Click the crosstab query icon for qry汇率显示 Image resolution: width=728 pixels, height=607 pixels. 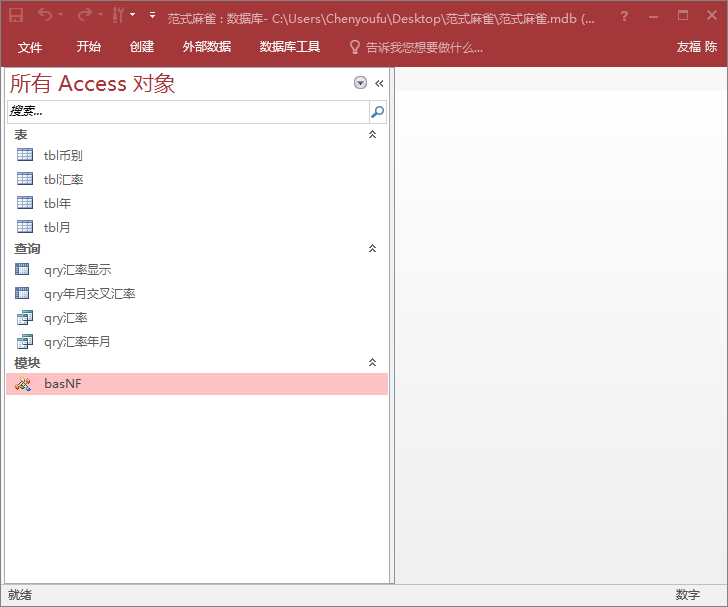(x=22, y=269)
